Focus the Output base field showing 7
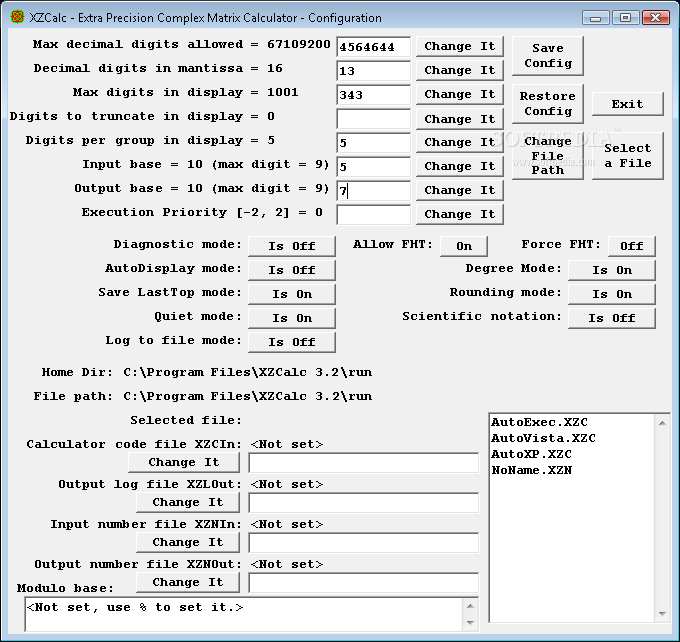This screenshot has width=680, height=642. coord(373,191)
